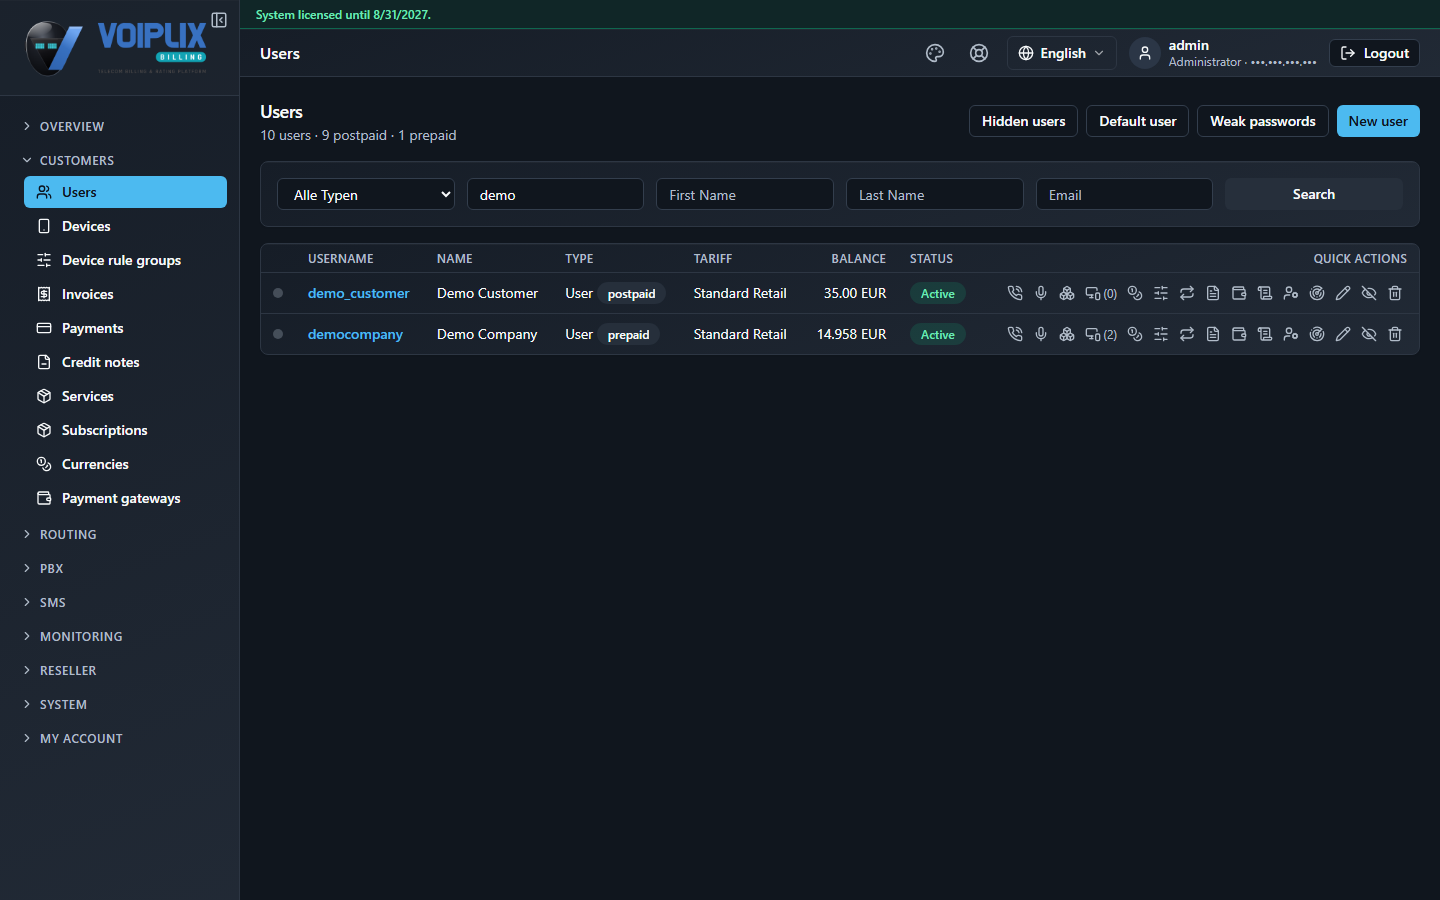Open calls icon for demo_customer
Image resolution: width=1440 pixels, height=900 pixels.
1015,293
